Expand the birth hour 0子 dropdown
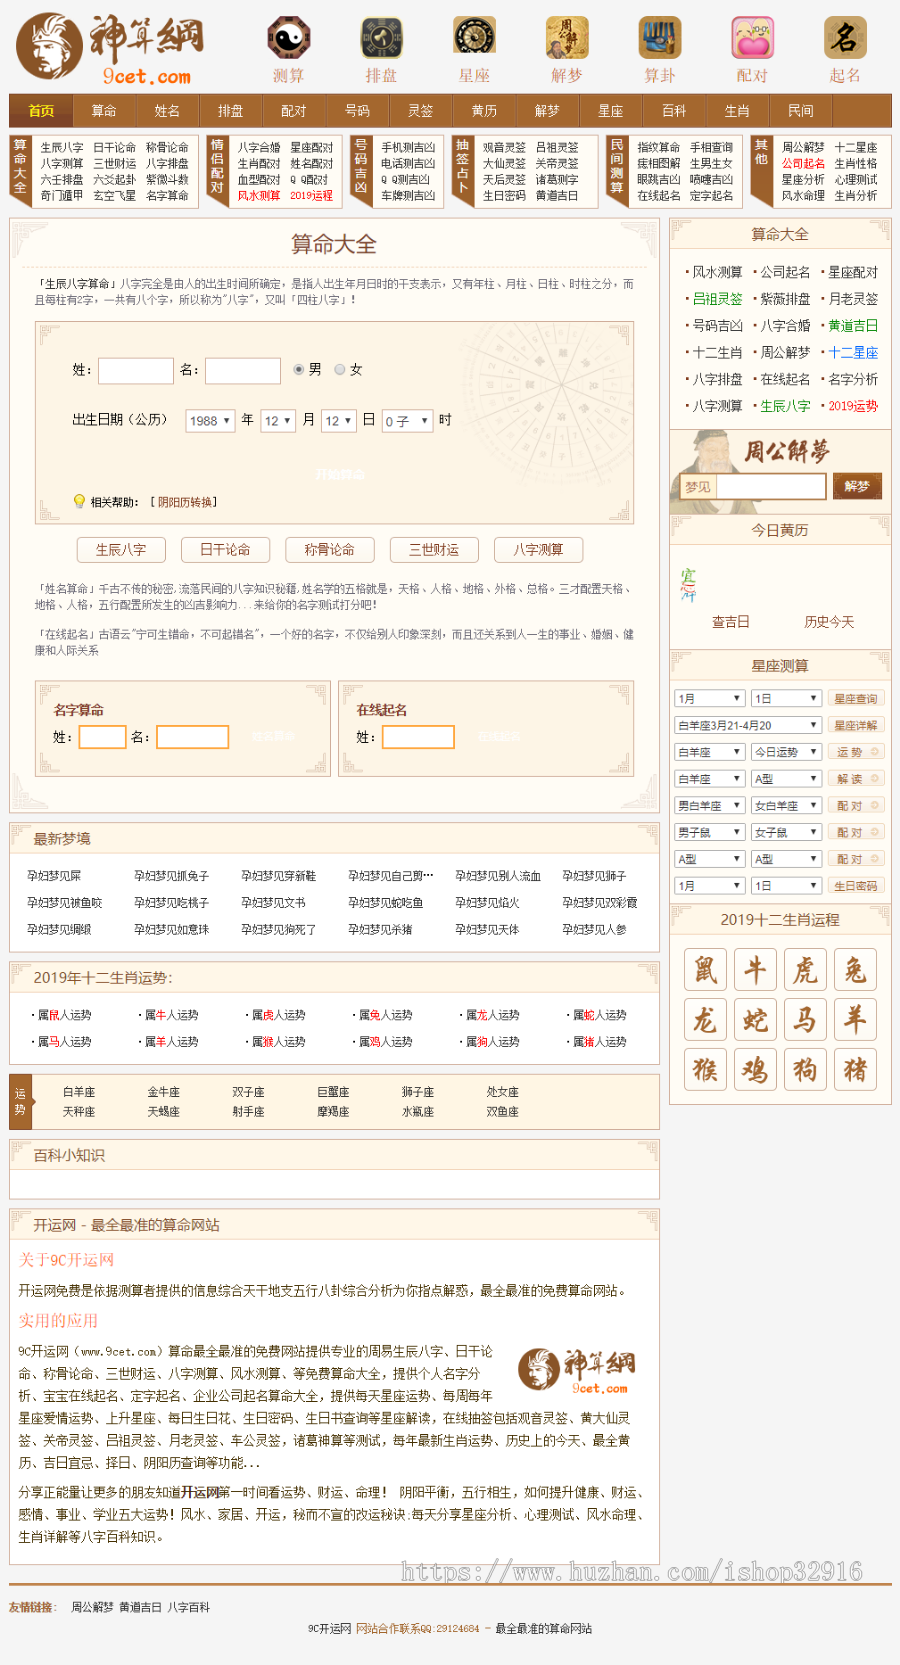The height and width of the screenshot is (1665, 900). pos(407,421)
